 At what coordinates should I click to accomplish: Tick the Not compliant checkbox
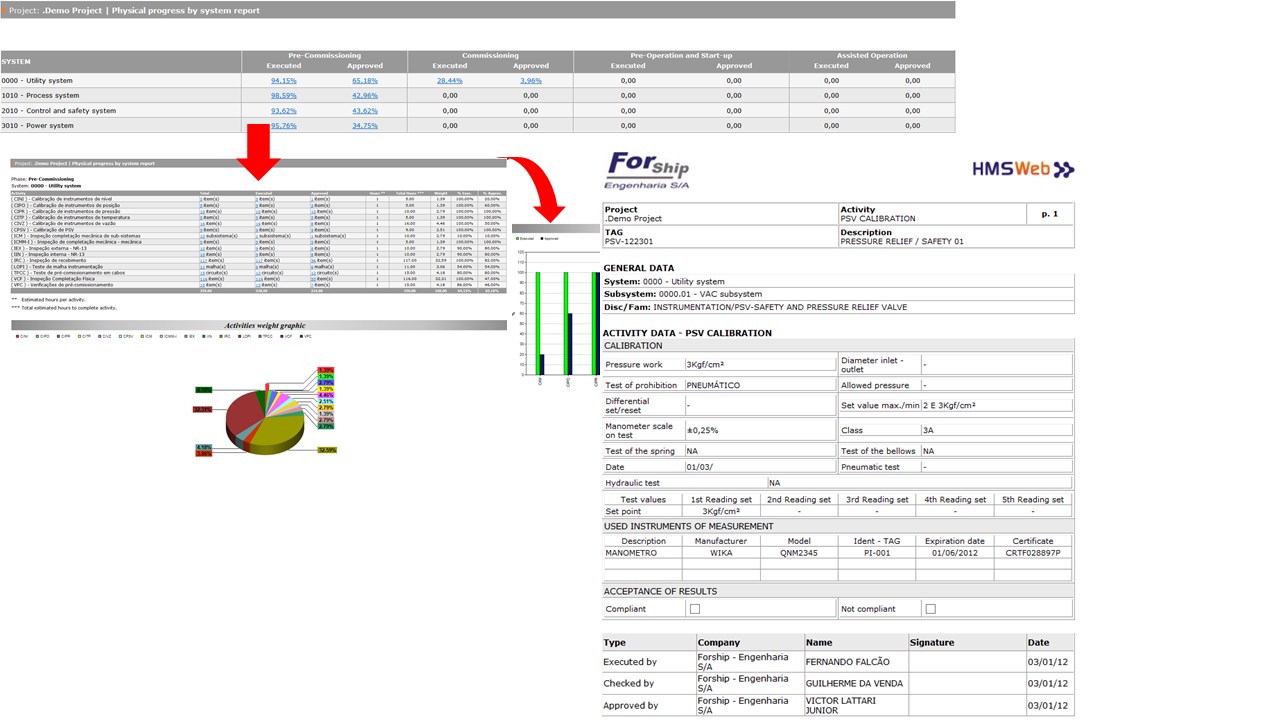click(x=930, y=608)
